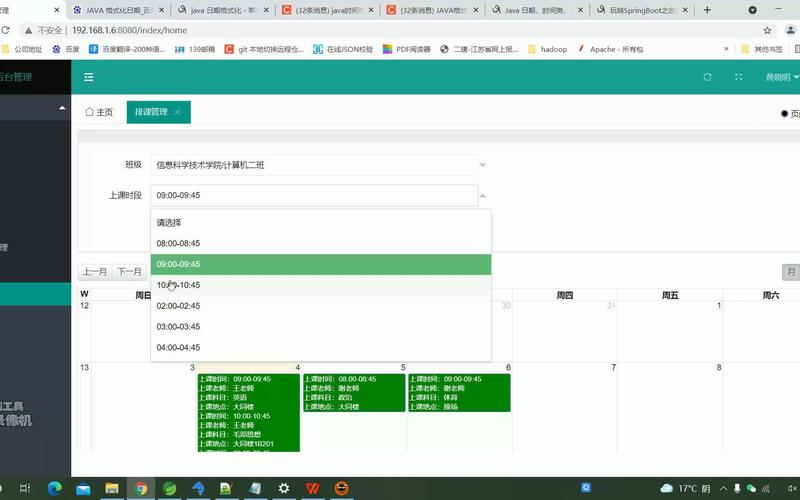Show hidden system tray icons
The height and width of the screenshot is (500, 800).
pyautogui.click(x=723, y=488)
